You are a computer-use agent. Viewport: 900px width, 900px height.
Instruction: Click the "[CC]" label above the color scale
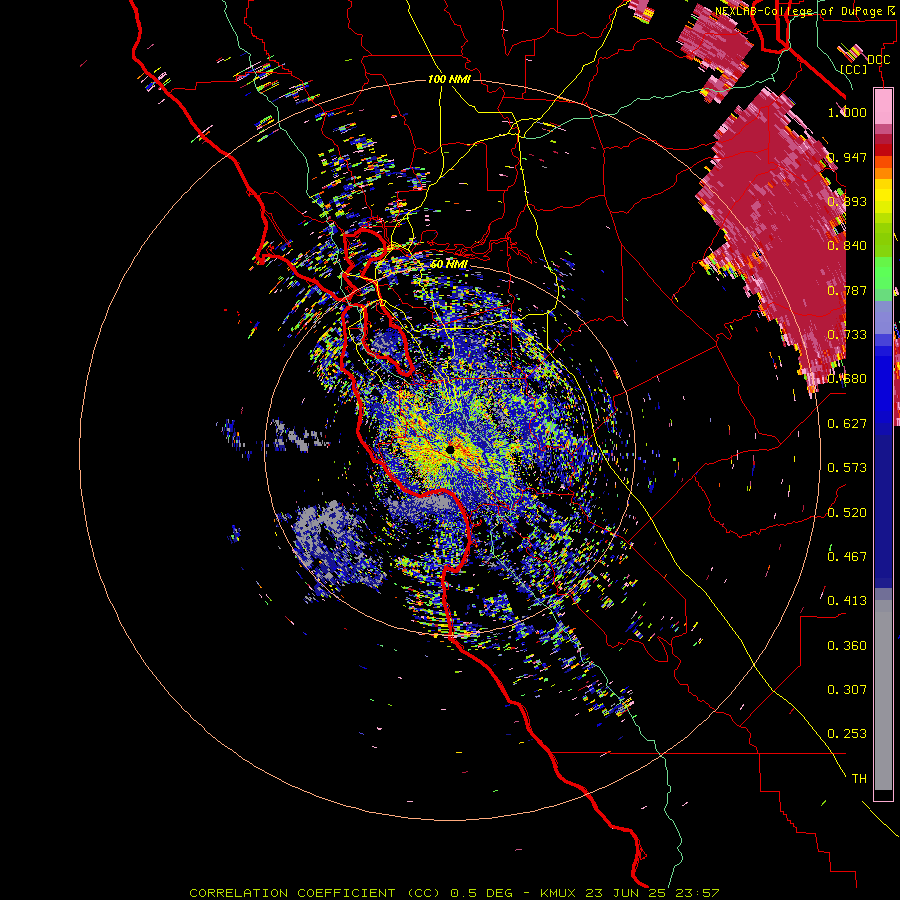(854, 69)
